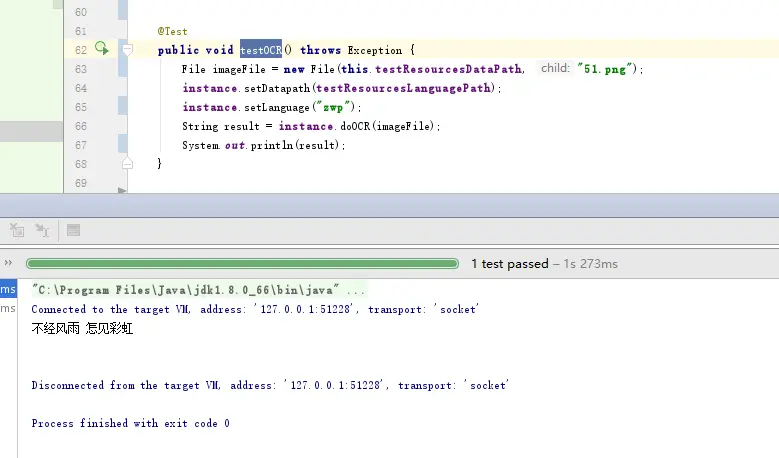This screenshot has width=779, height=458.
Task: Click the green test progress bar
Action: point(242,263)
